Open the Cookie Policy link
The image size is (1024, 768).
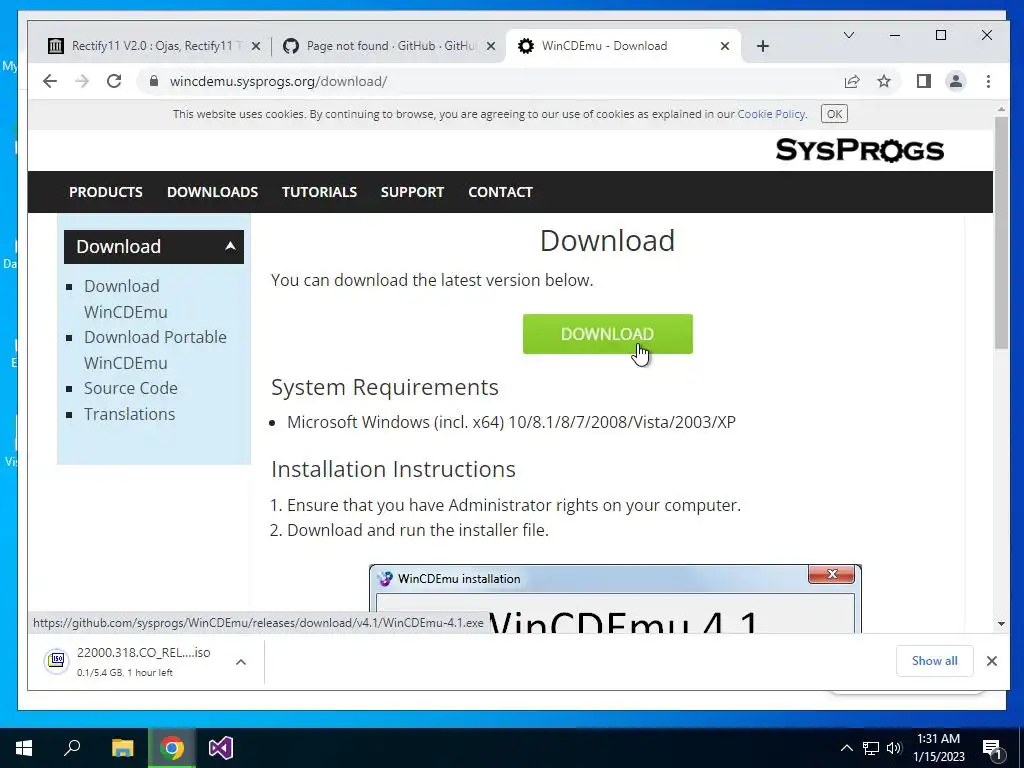771,114
